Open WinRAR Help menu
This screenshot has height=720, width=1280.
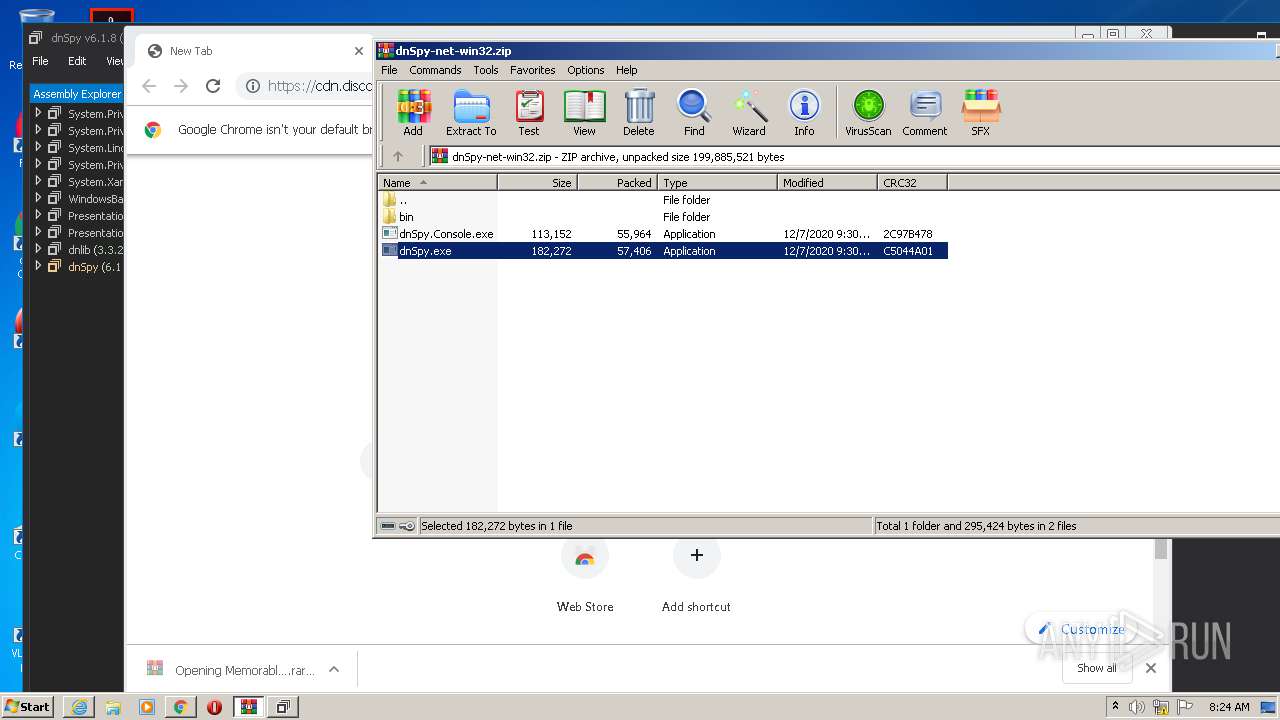(x=627, y=70)
